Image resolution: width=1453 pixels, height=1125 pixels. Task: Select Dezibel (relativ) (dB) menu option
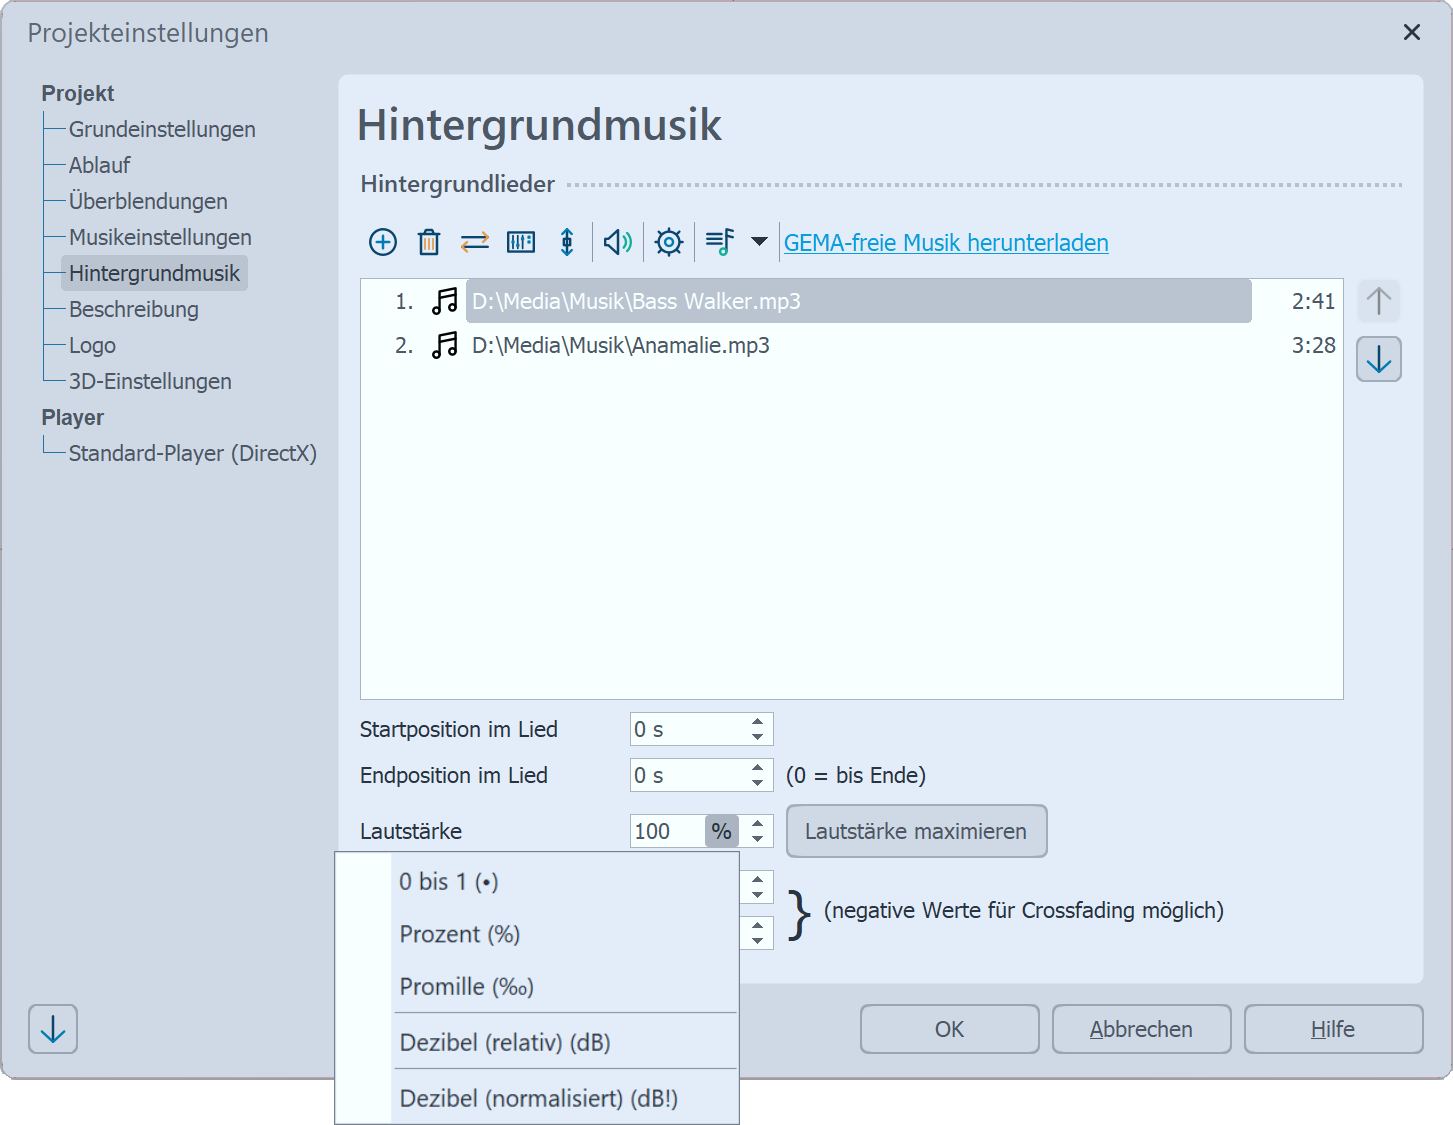coord(505,1042)
